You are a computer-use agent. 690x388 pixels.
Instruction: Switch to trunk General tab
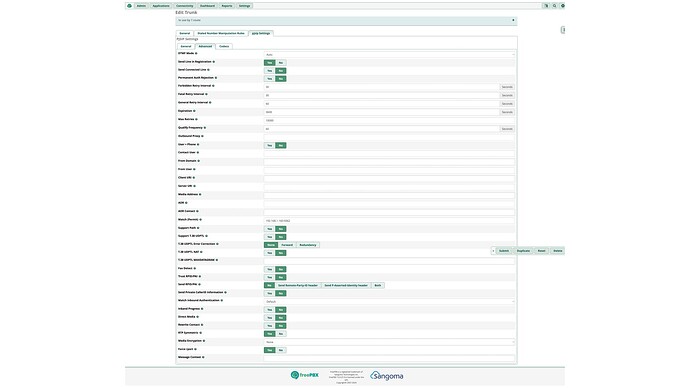point(185,33)
